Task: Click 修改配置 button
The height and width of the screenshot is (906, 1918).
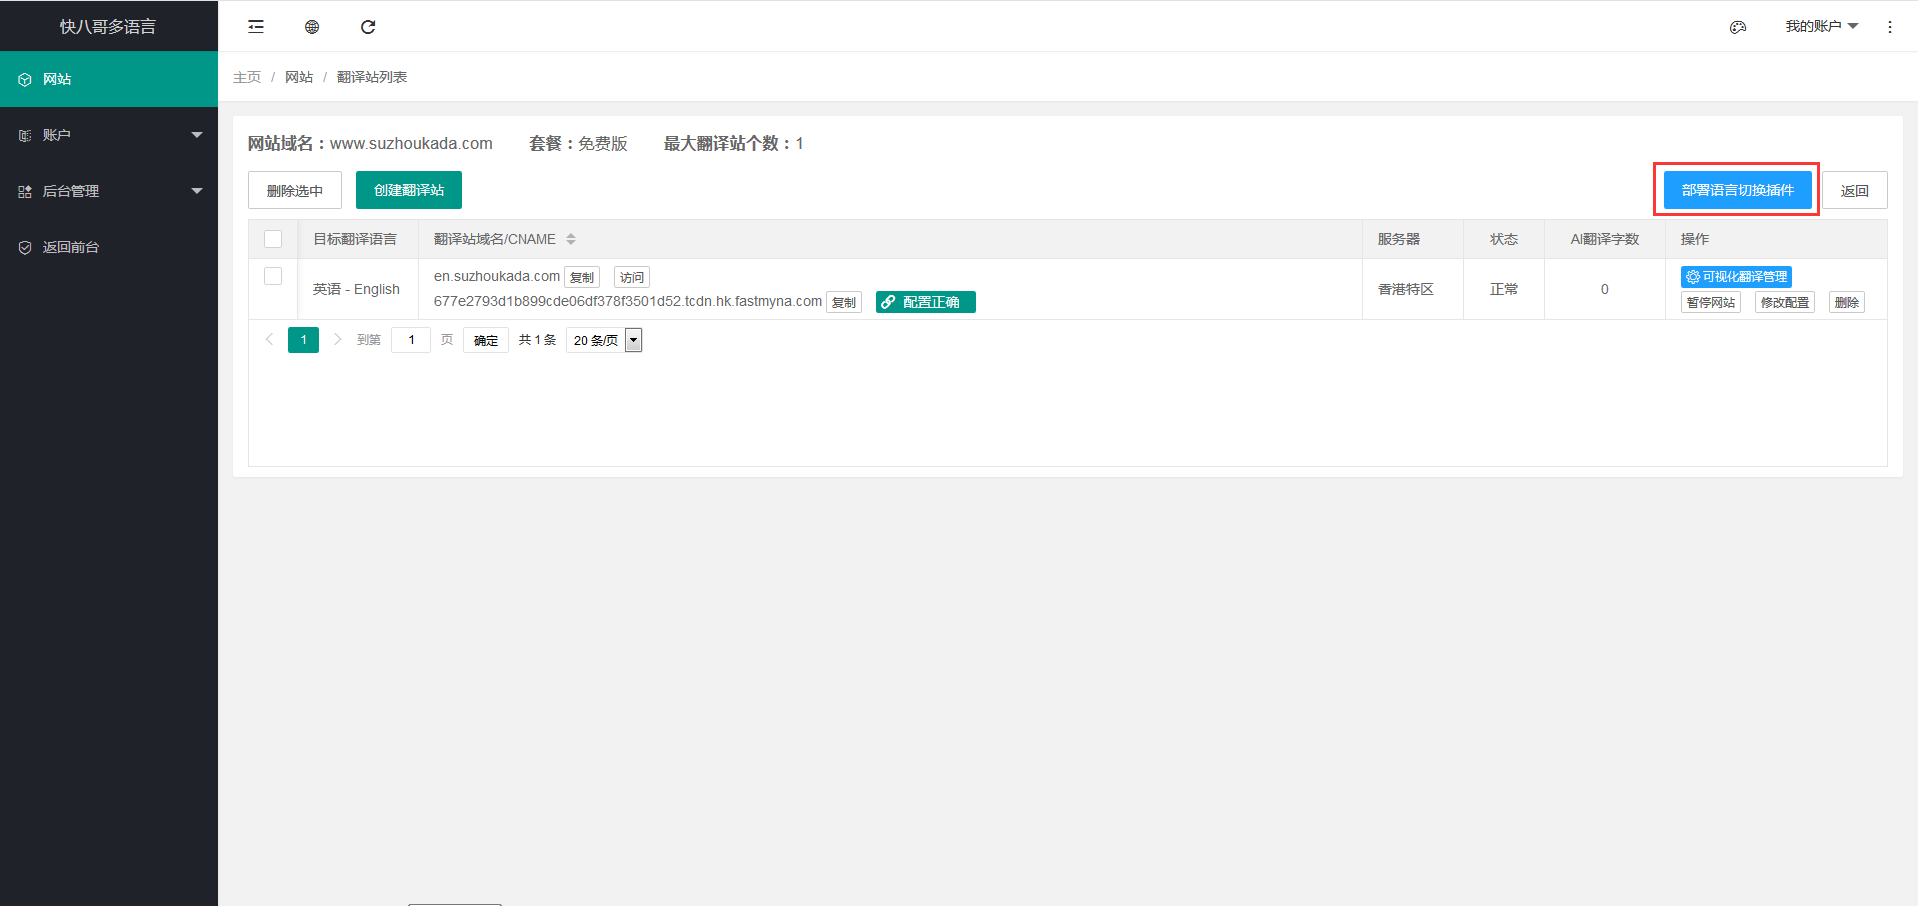Action: [x=1785, y=302]
